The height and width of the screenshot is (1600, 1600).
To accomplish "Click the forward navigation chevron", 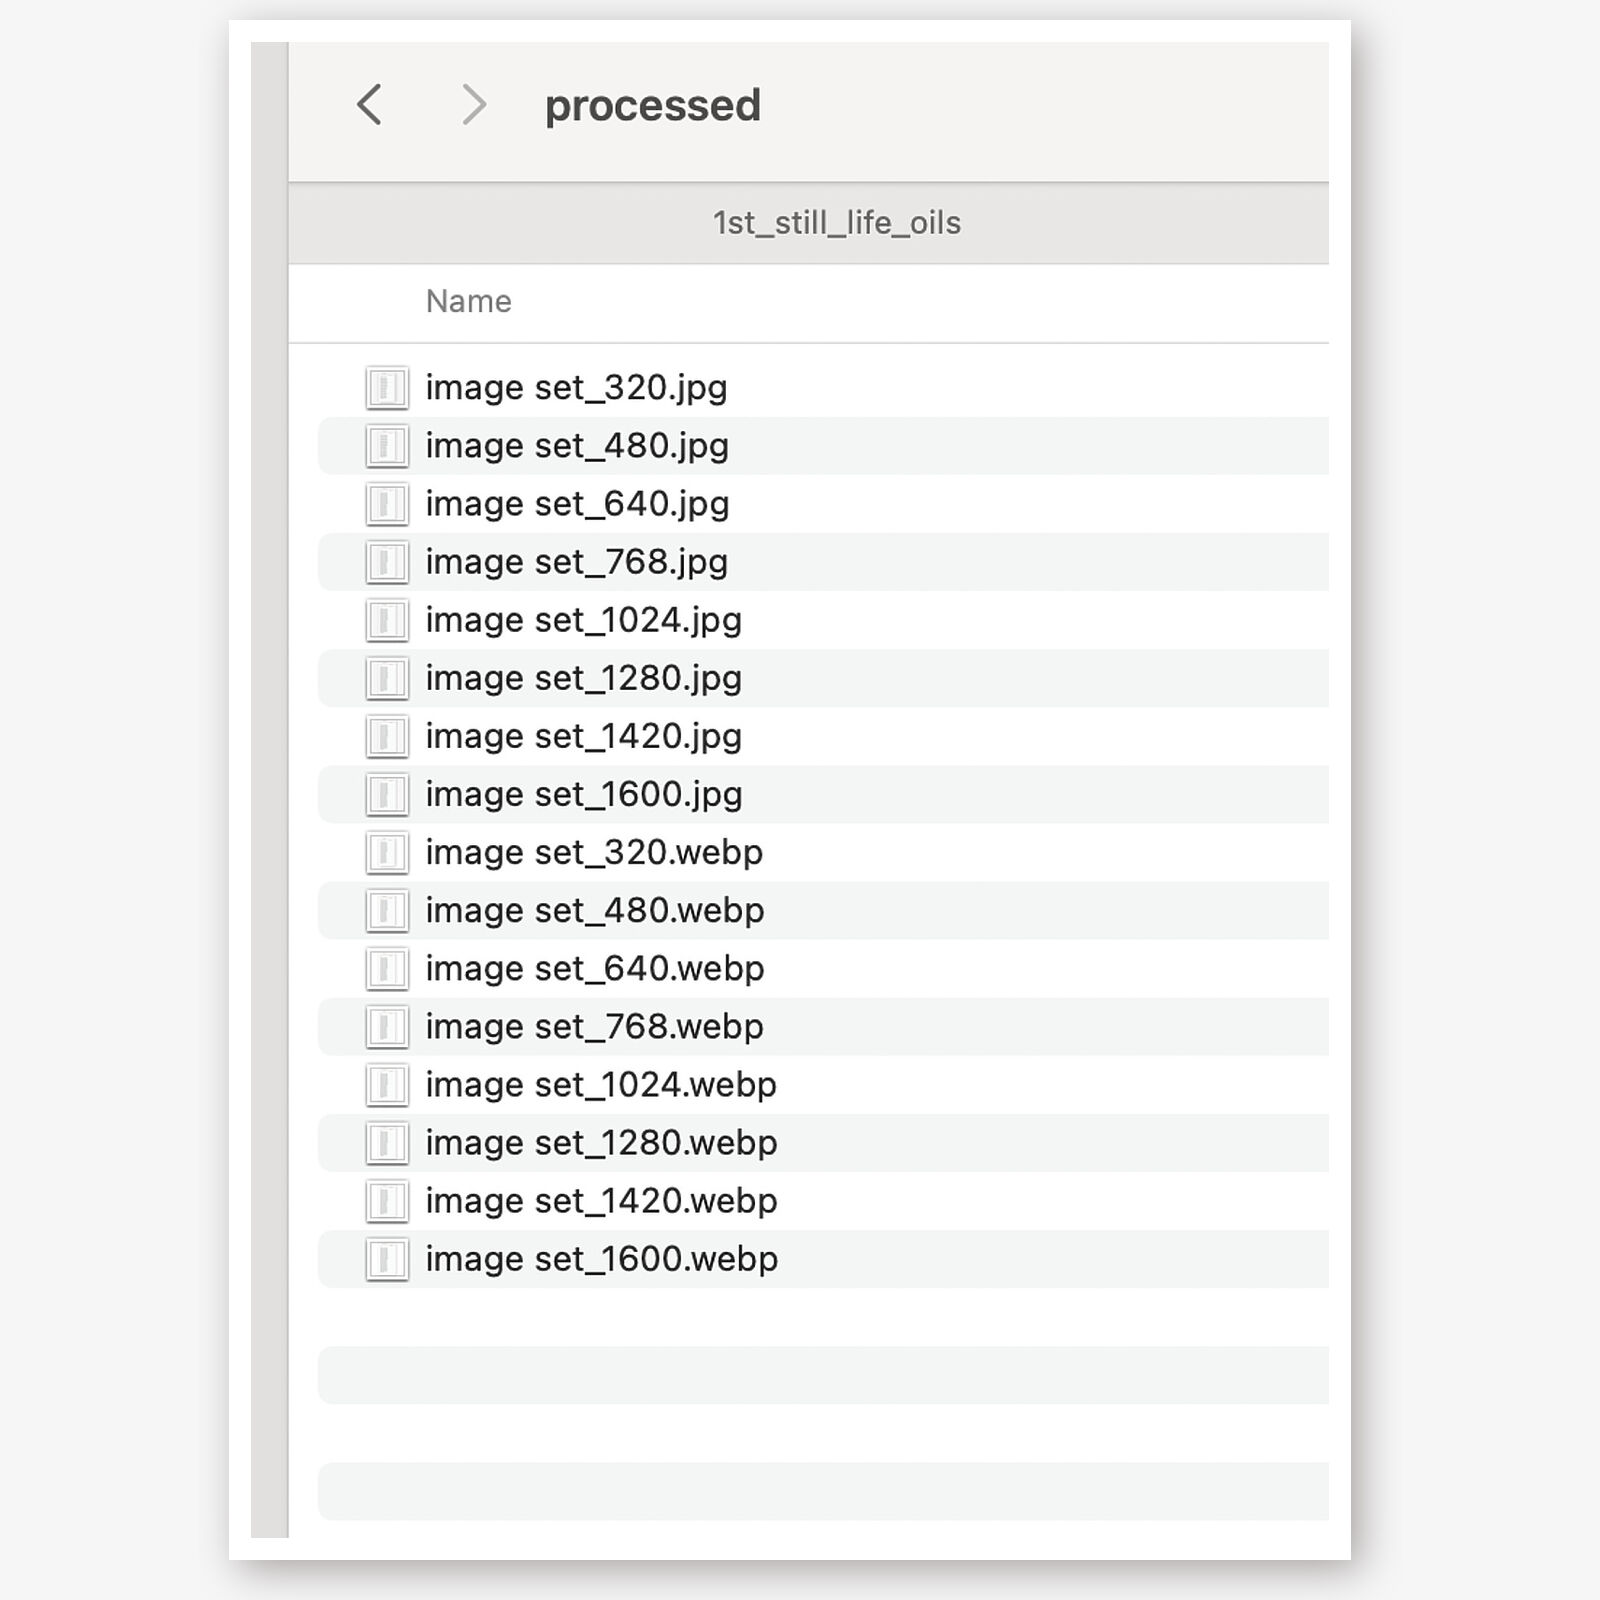I will tap(474, 105).
